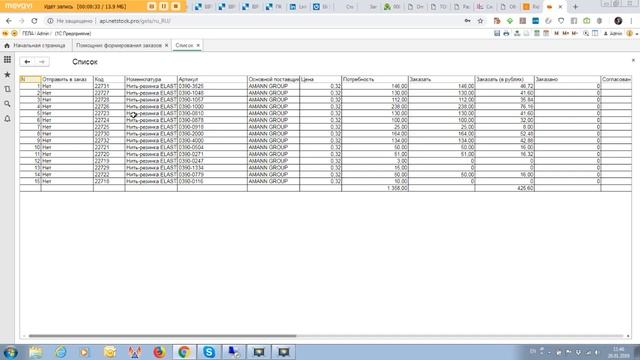Select article cell 0390-0271

(212, 154)
